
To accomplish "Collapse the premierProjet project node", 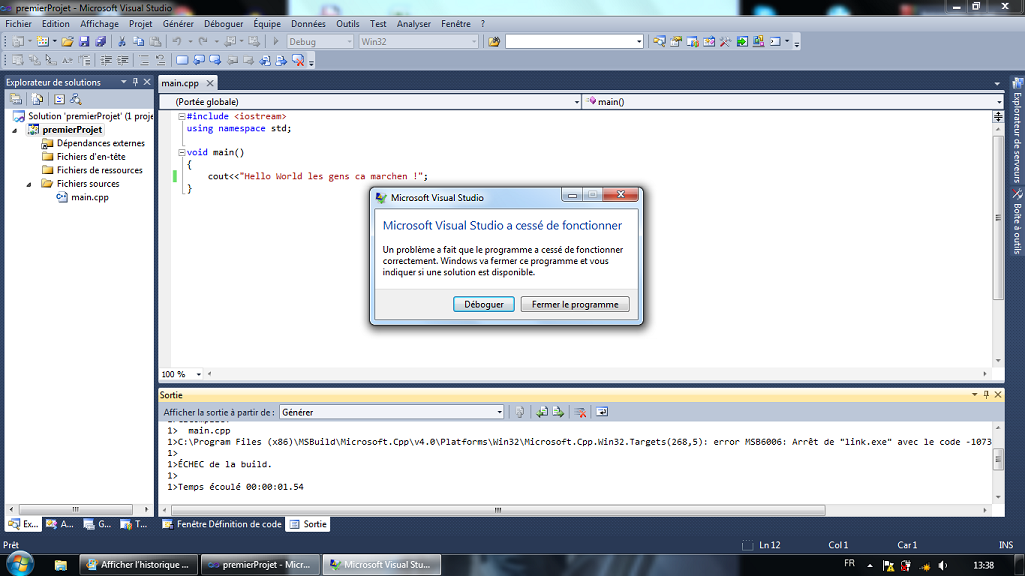I will pyautogui.click(x=15, y=130).
